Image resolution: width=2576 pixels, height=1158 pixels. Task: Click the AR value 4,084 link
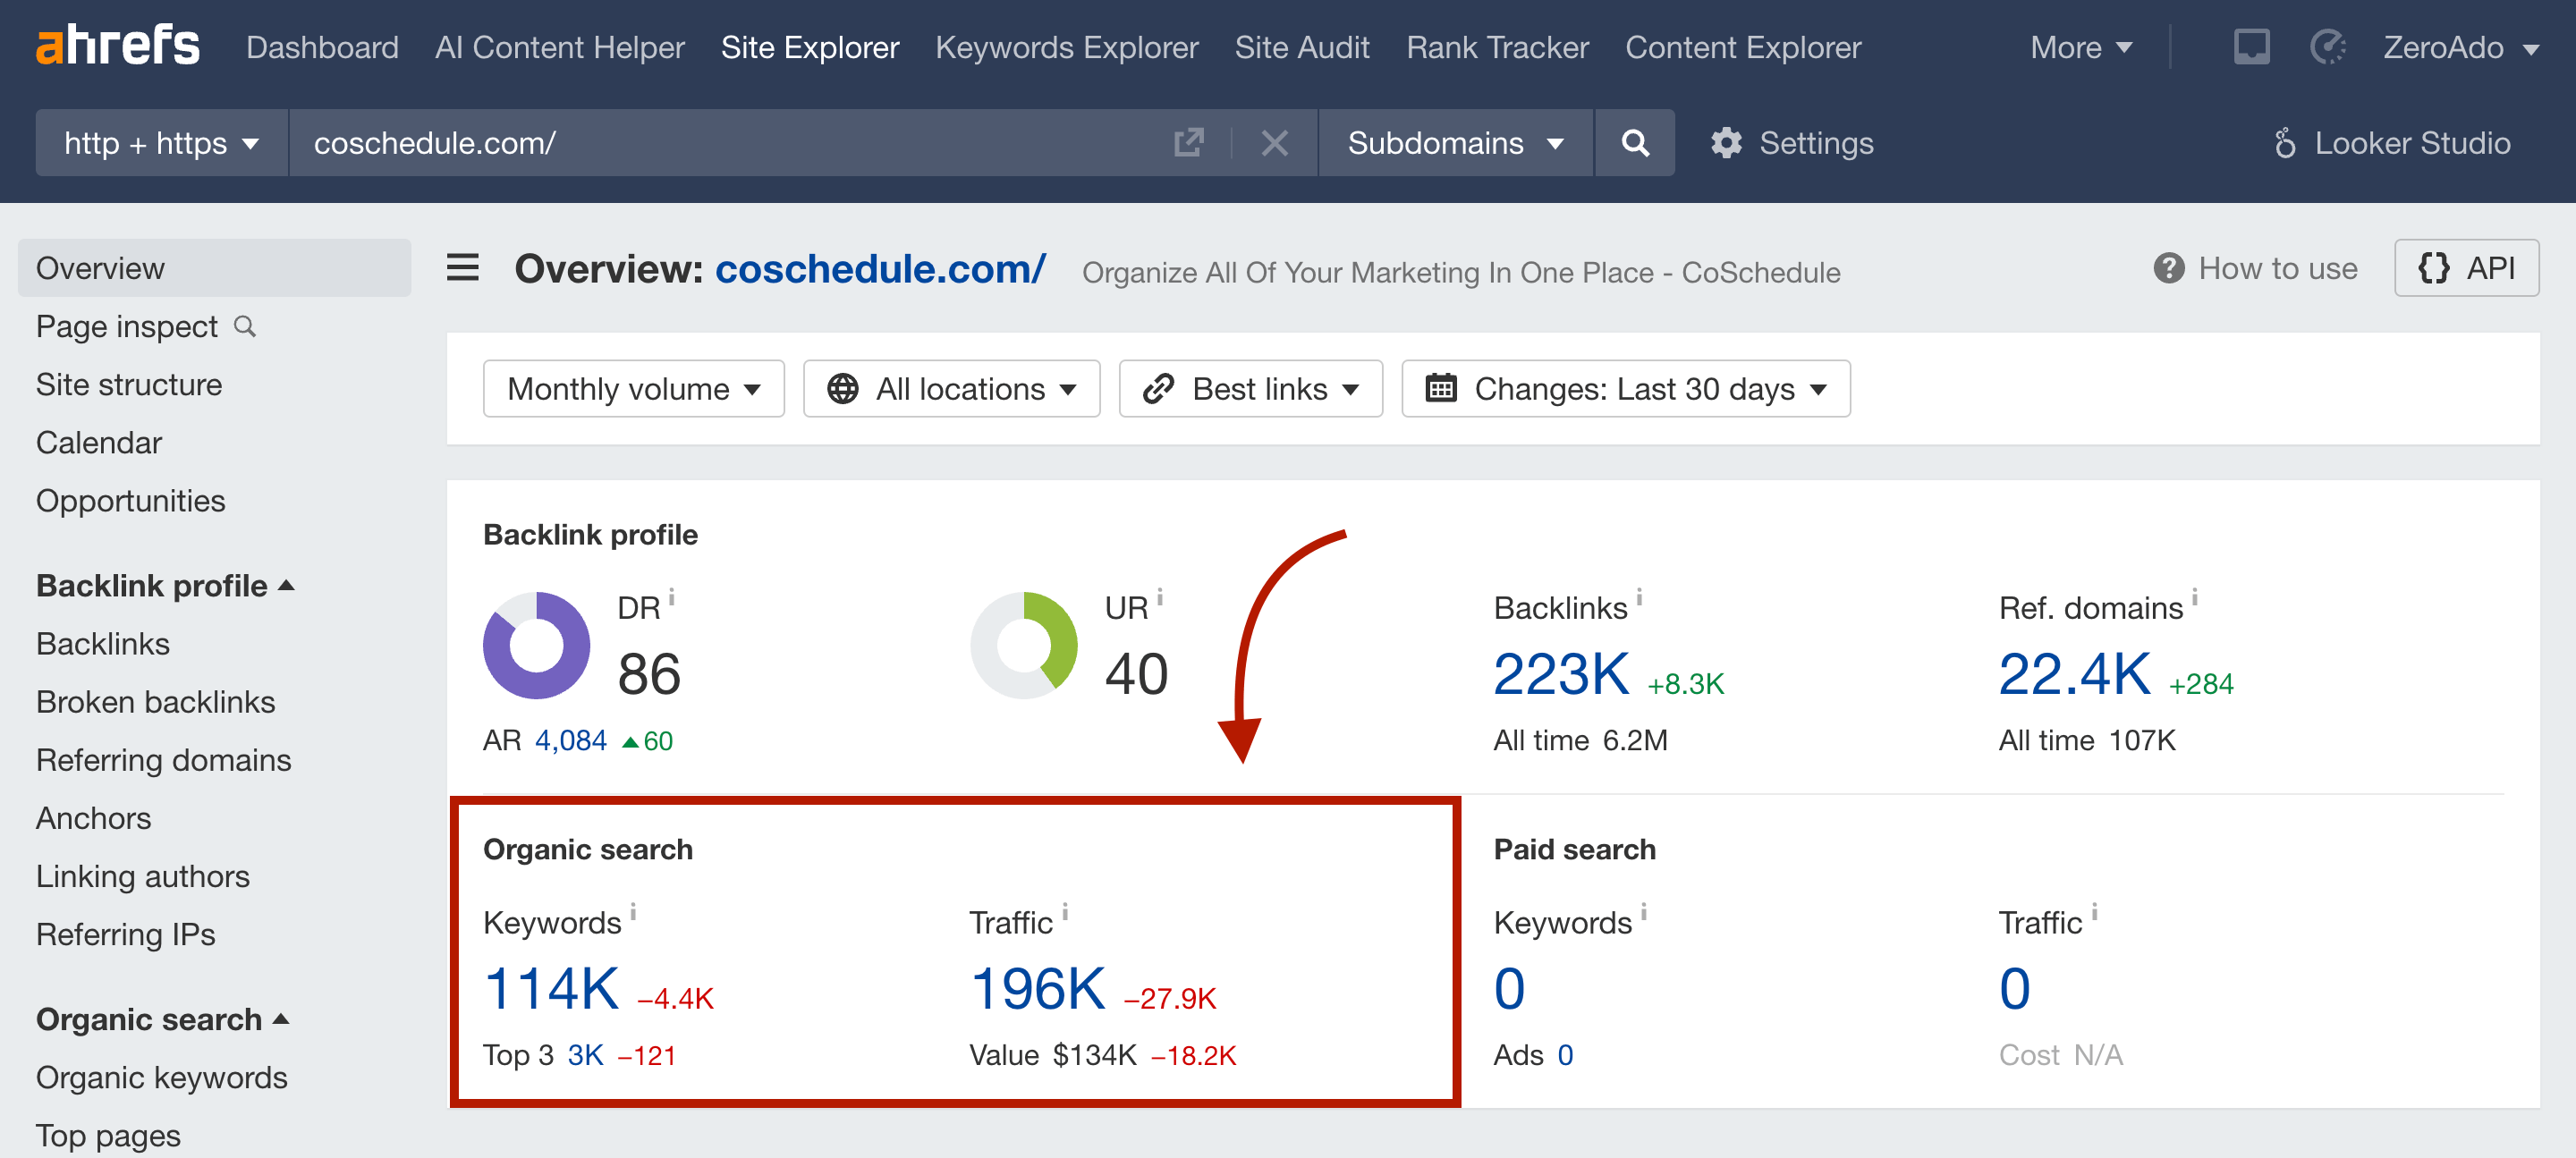569,740
